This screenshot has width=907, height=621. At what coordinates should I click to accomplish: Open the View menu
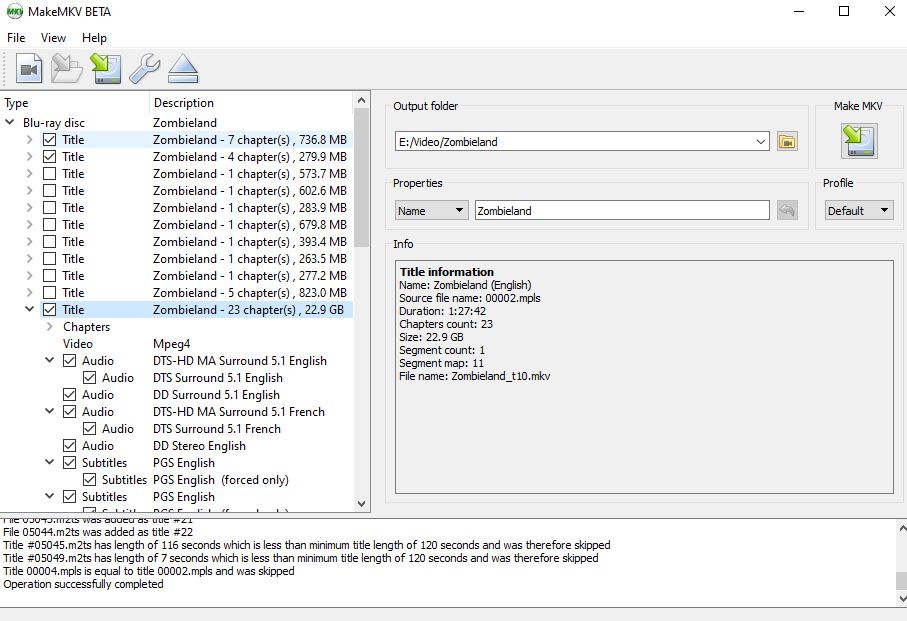53,38
